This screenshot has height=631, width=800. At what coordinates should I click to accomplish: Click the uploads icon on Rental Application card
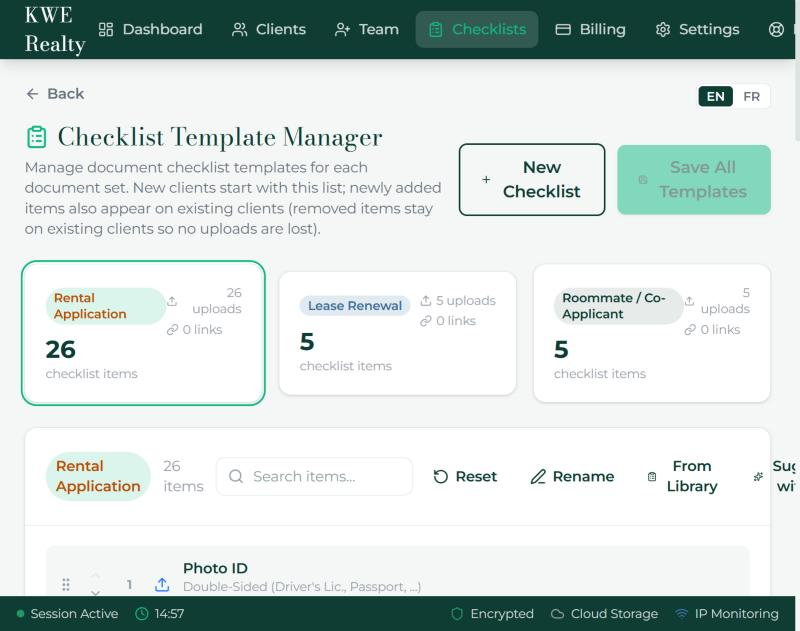172,301
